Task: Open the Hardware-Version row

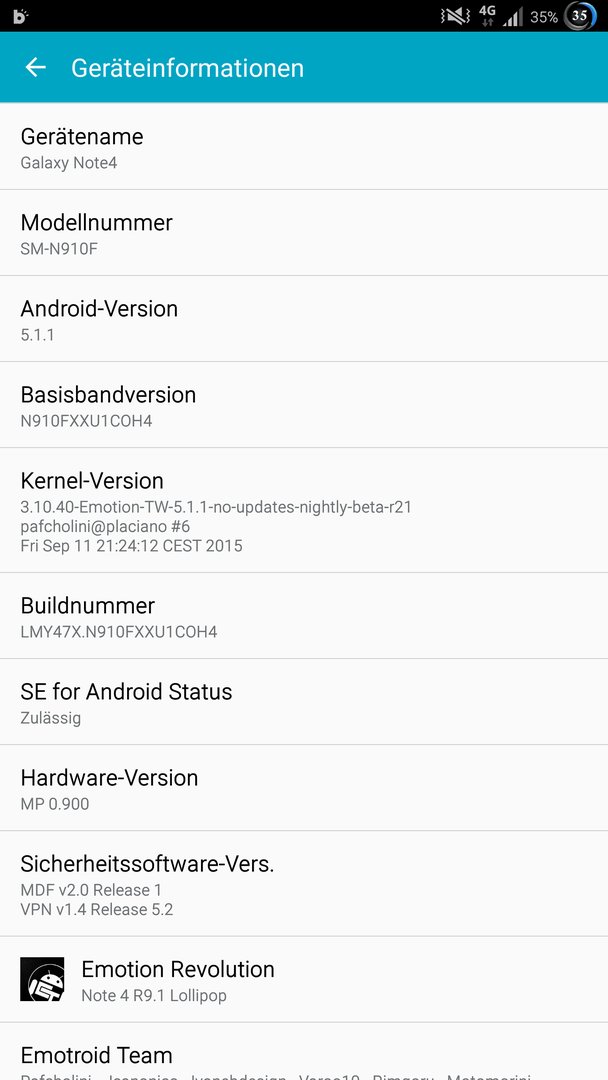Action: [304, 788]
